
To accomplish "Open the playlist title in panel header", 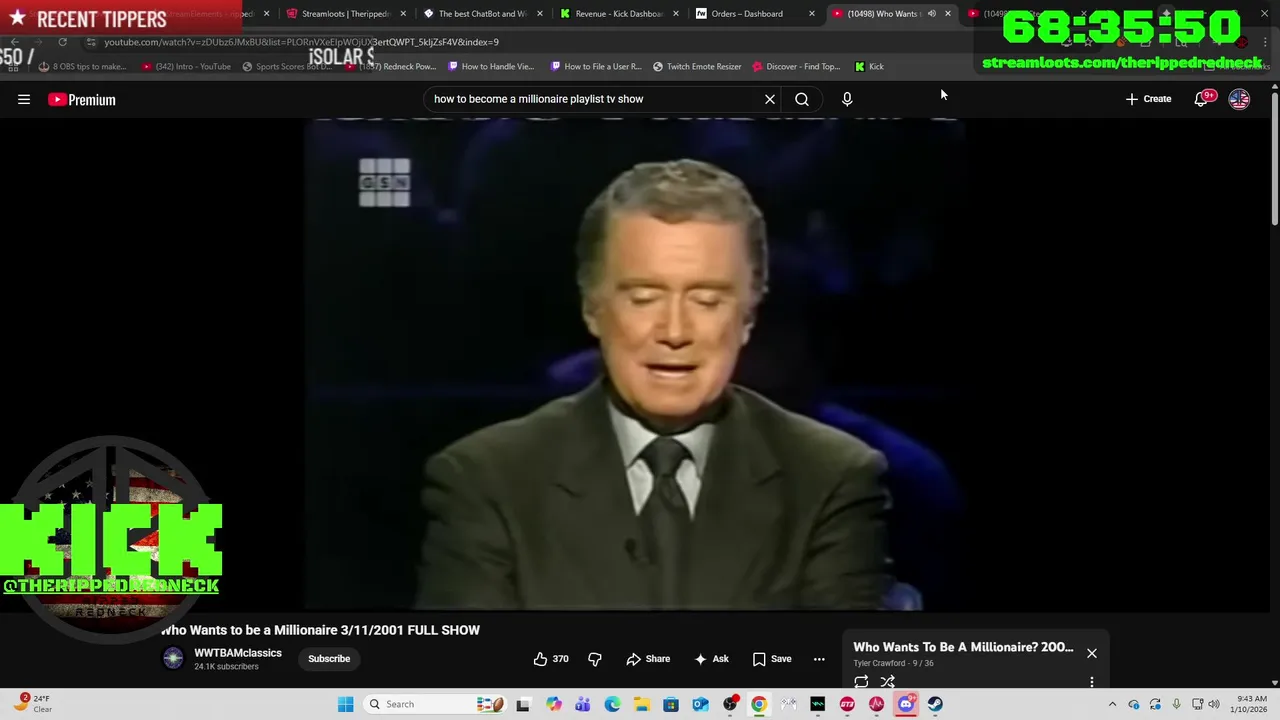I will [963, 647].
